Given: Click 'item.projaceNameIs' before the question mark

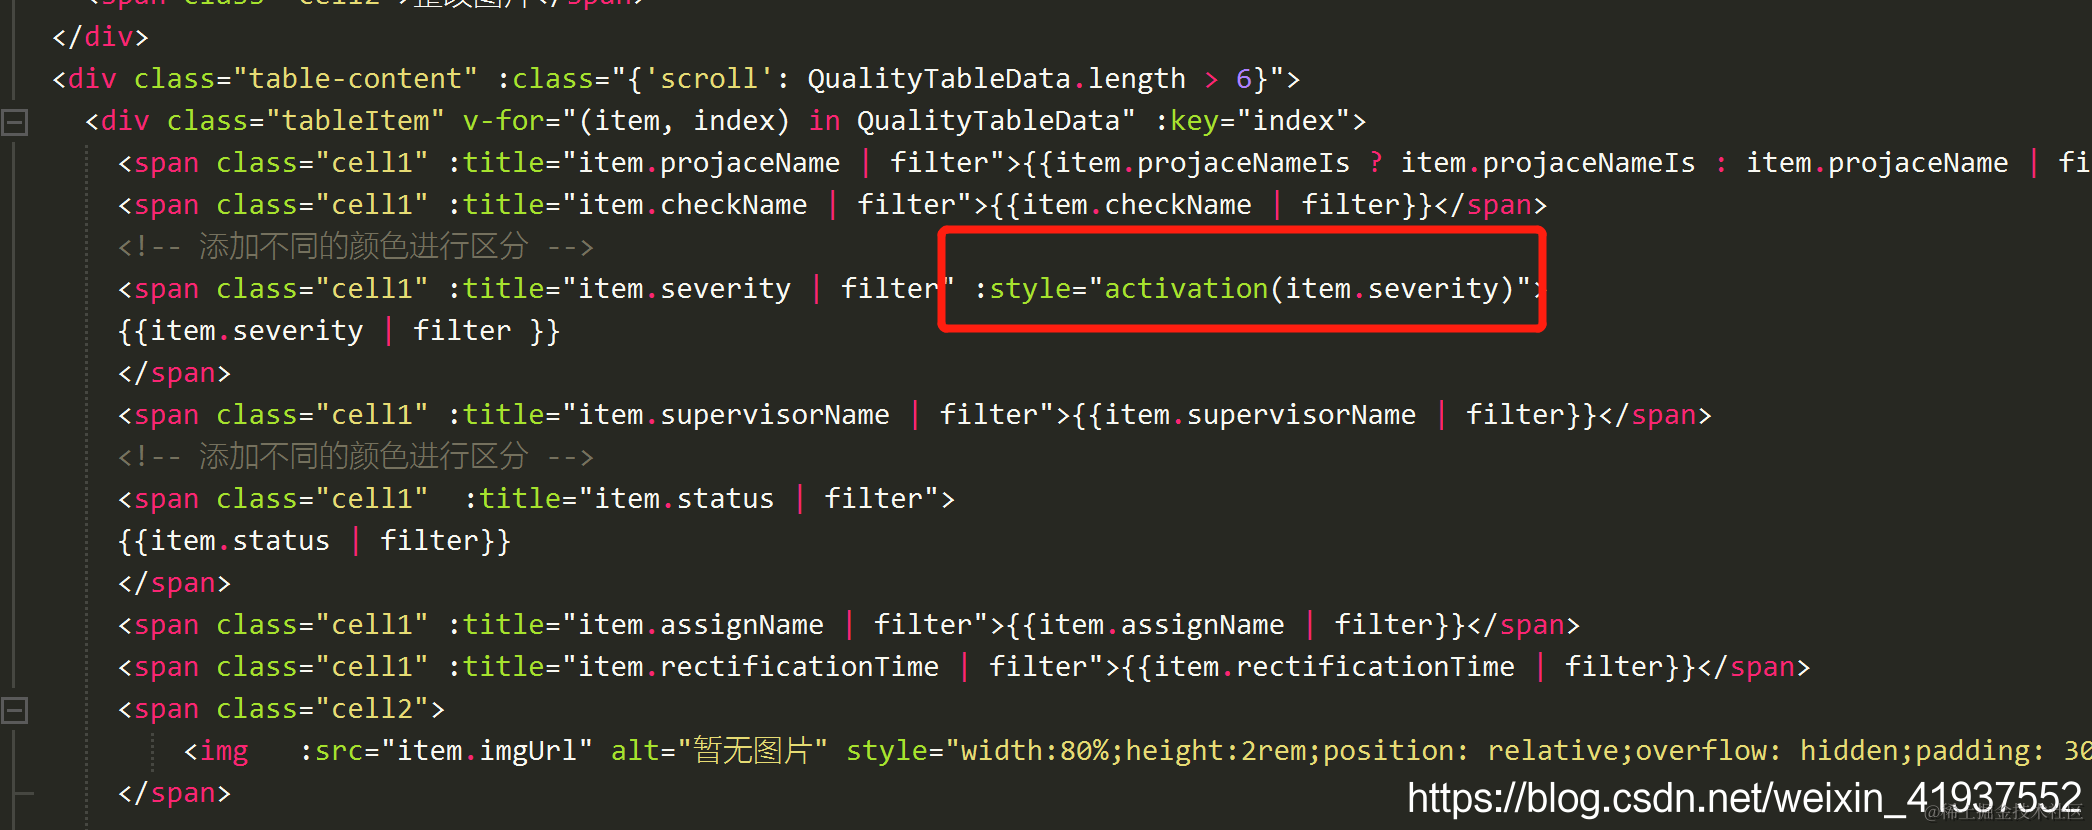Looking at the screenshot, I should pyautogui.click(x=1201, y=163).
